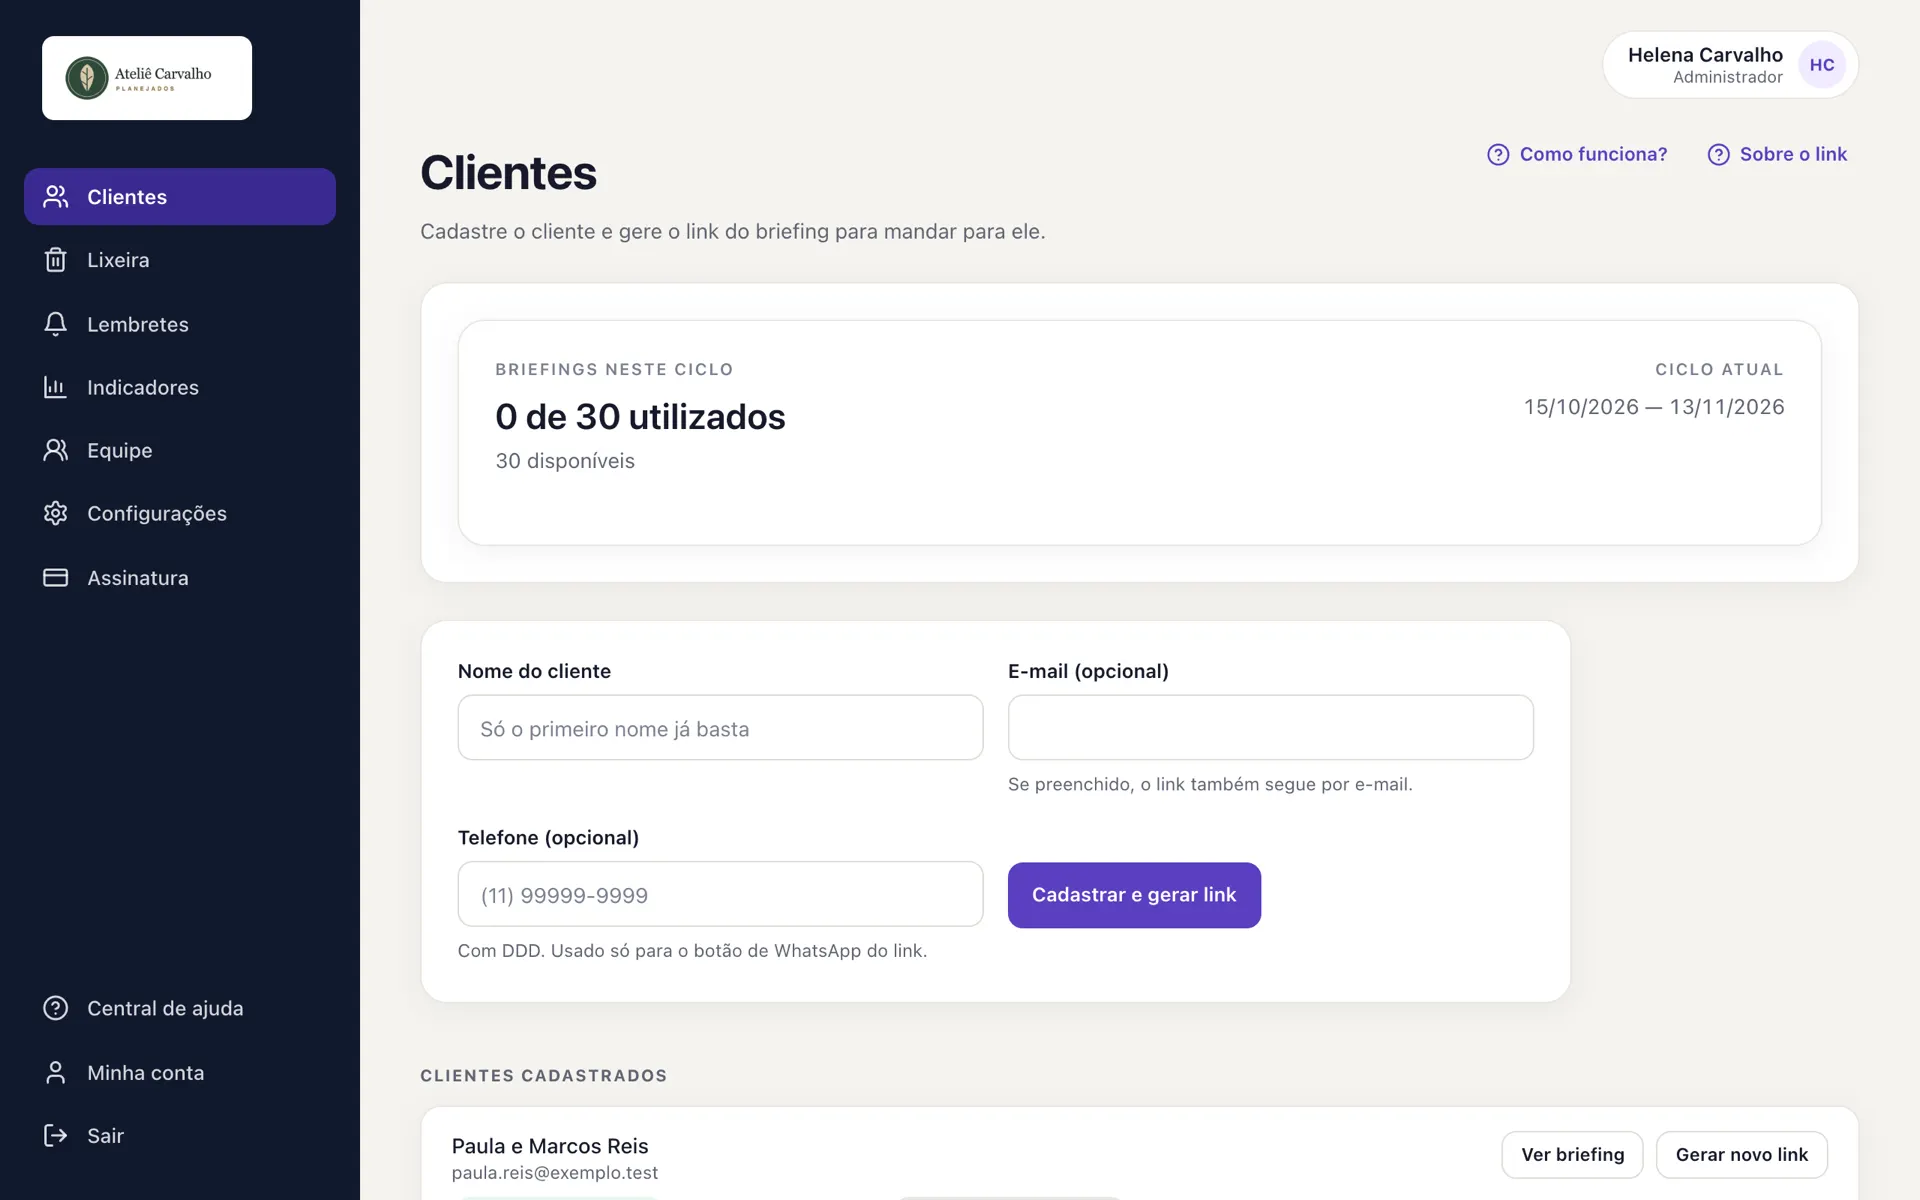Open the Lembretes section
This screenshot has height=1200, width=1920.
pyautogui.click(x=180, y=324)
